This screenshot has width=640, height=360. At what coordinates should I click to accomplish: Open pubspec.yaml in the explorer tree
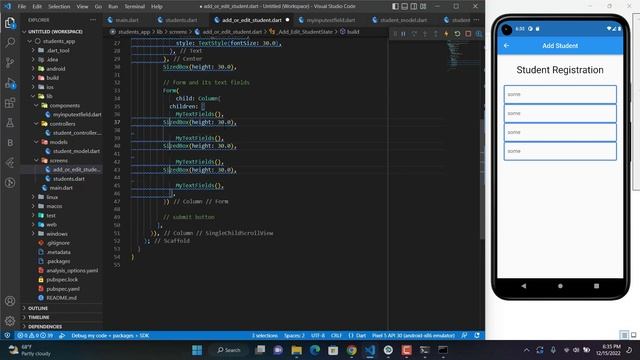(x=63, y=289)
